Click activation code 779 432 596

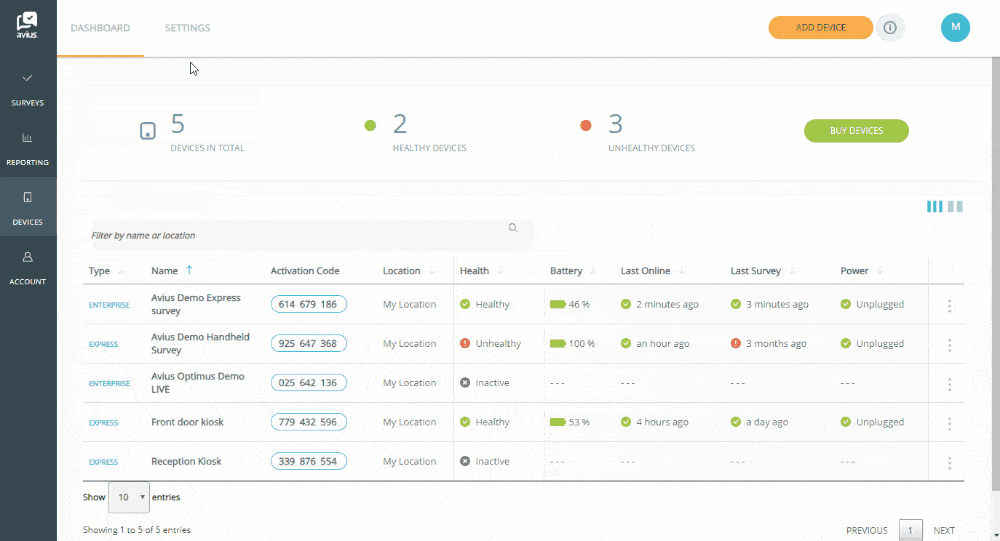(x=308, y=422)
